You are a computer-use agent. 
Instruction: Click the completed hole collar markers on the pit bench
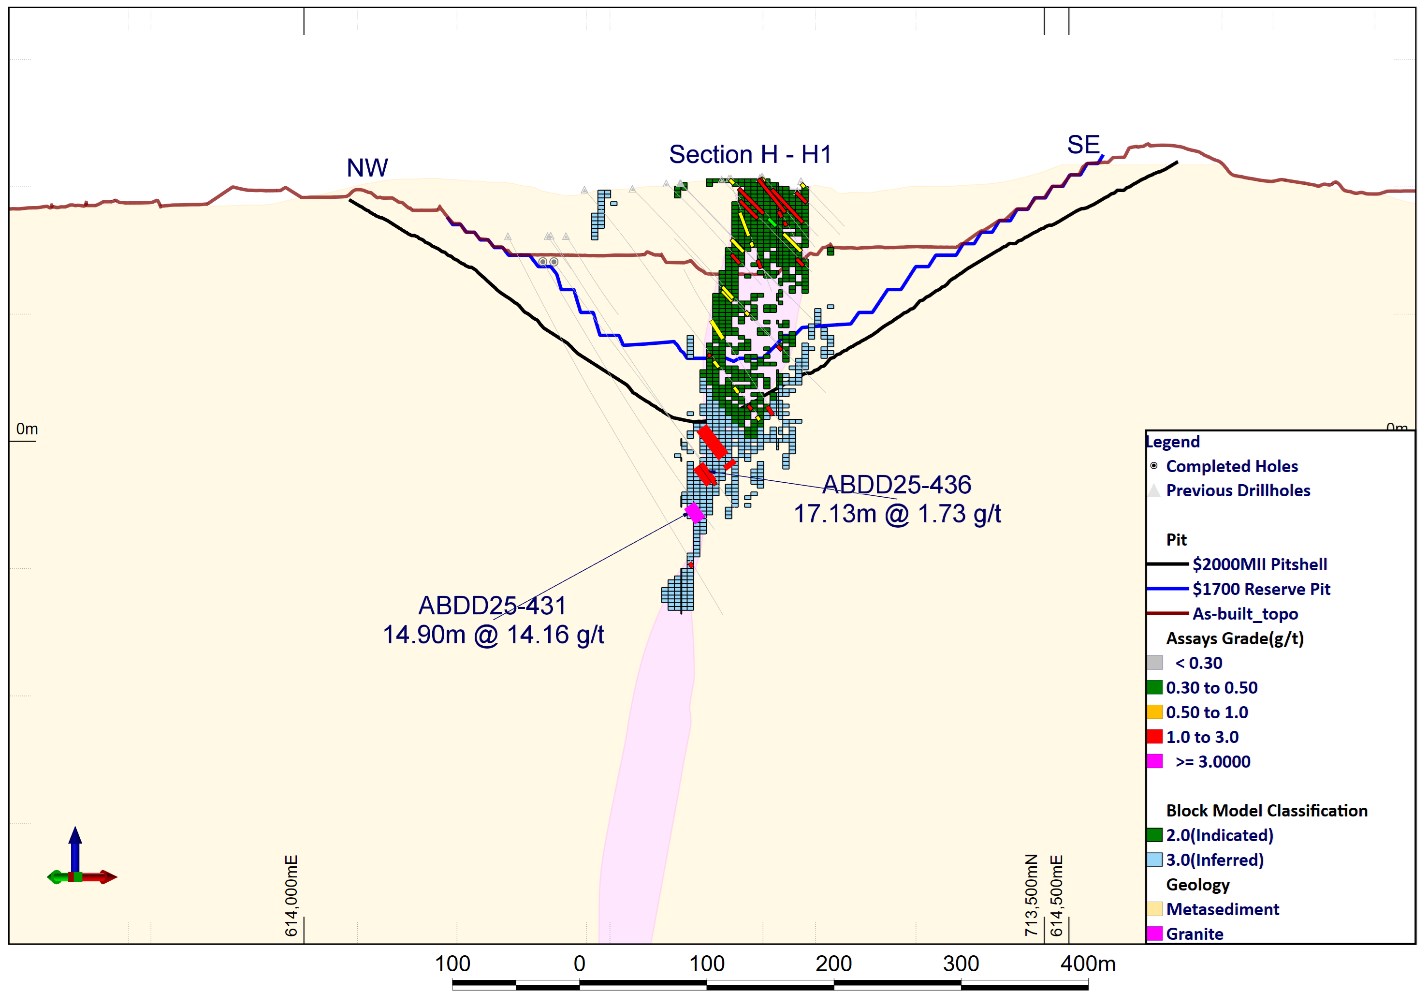[x=548, y=262]
